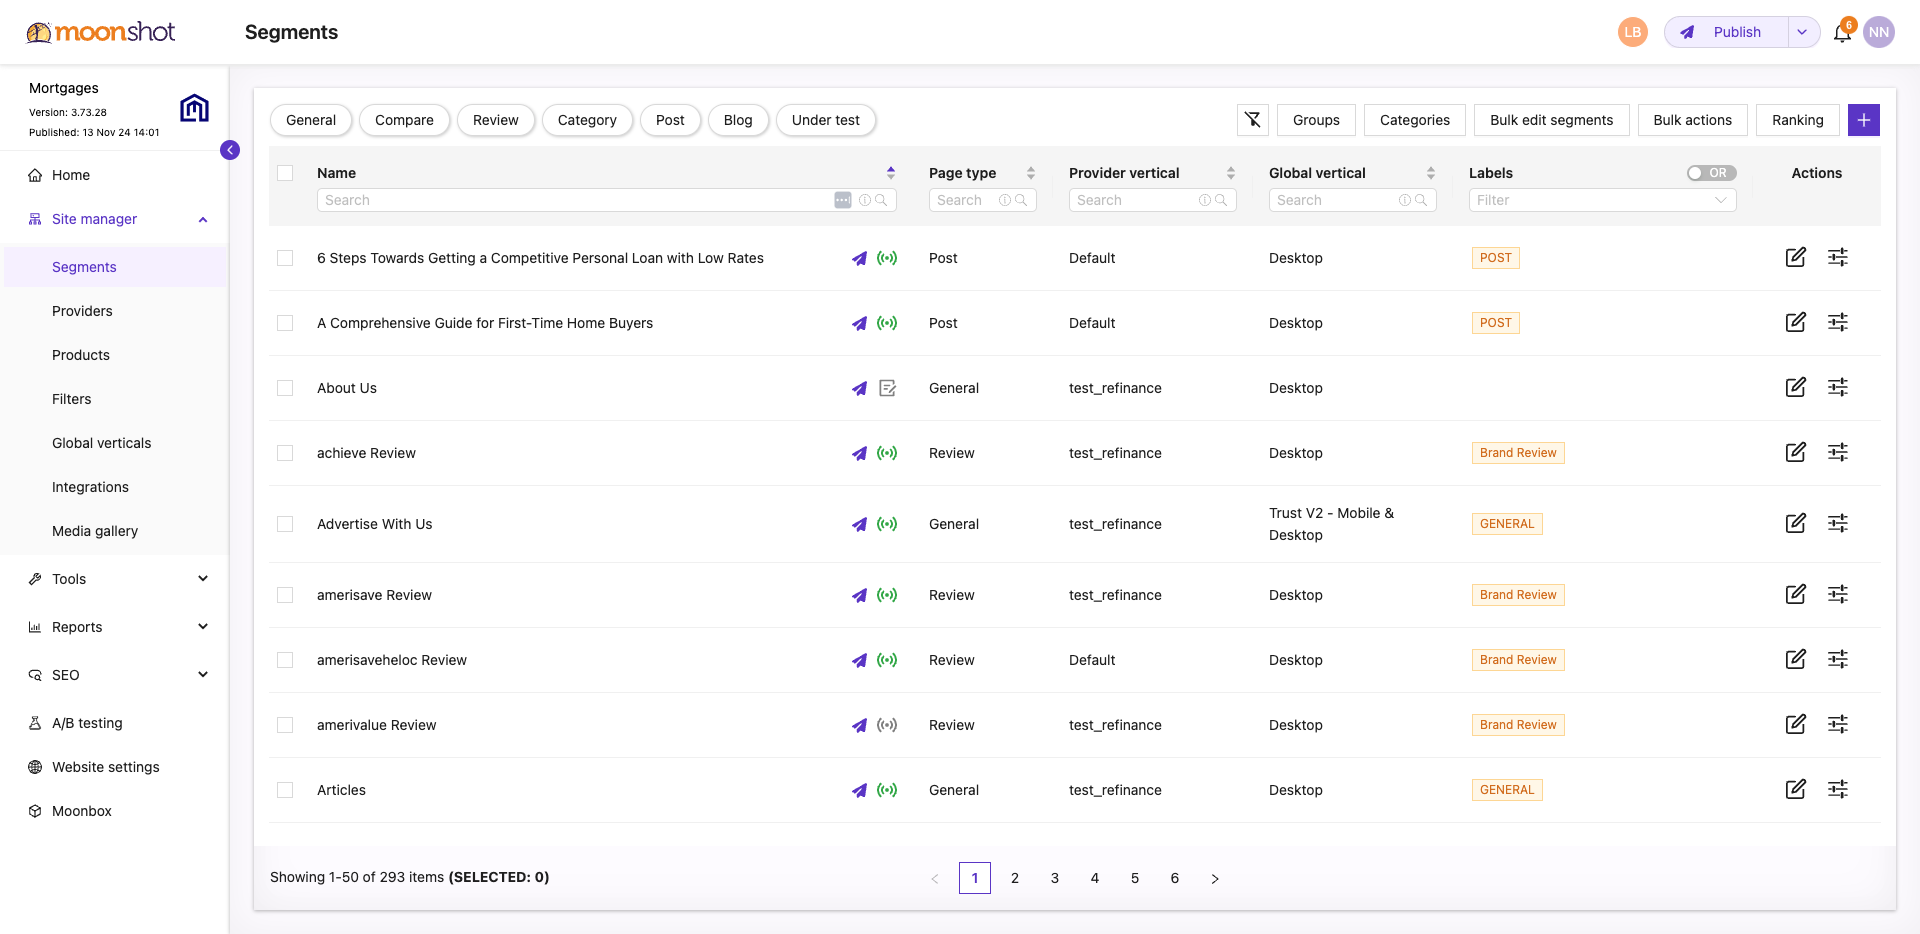This screenshot has height=934, width=1920.
Task: Check the 6 Steps Towards row checkbox
Action: coord(285,258)
